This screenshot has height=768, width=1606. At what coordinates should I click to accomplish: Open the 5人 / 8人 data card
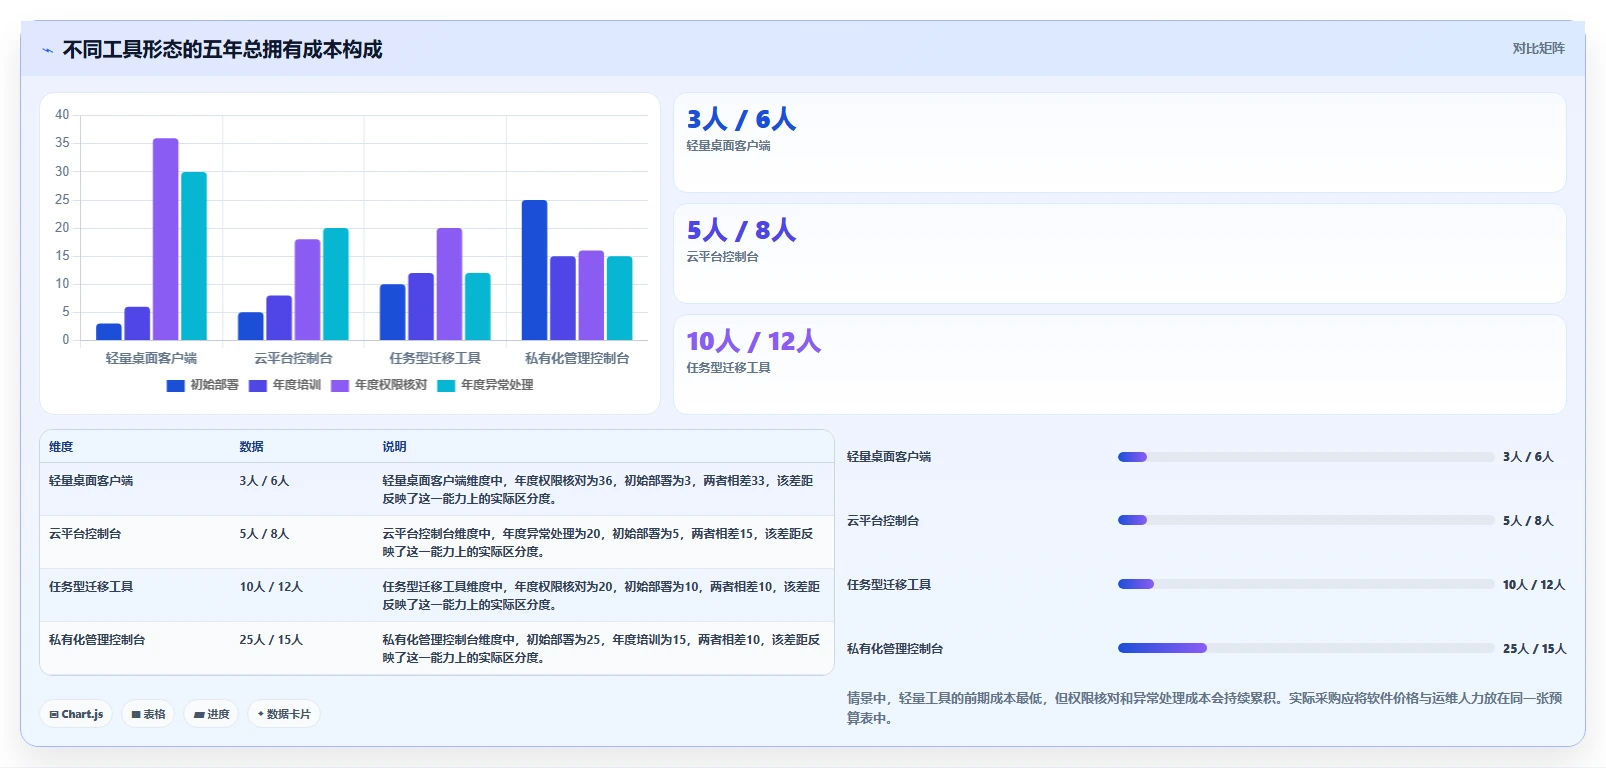(1120, 253)
